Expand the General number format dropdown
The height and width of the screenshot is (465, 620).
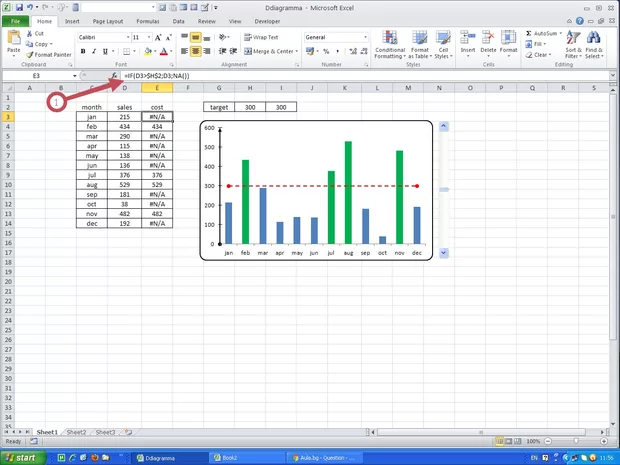pos(363,37)
